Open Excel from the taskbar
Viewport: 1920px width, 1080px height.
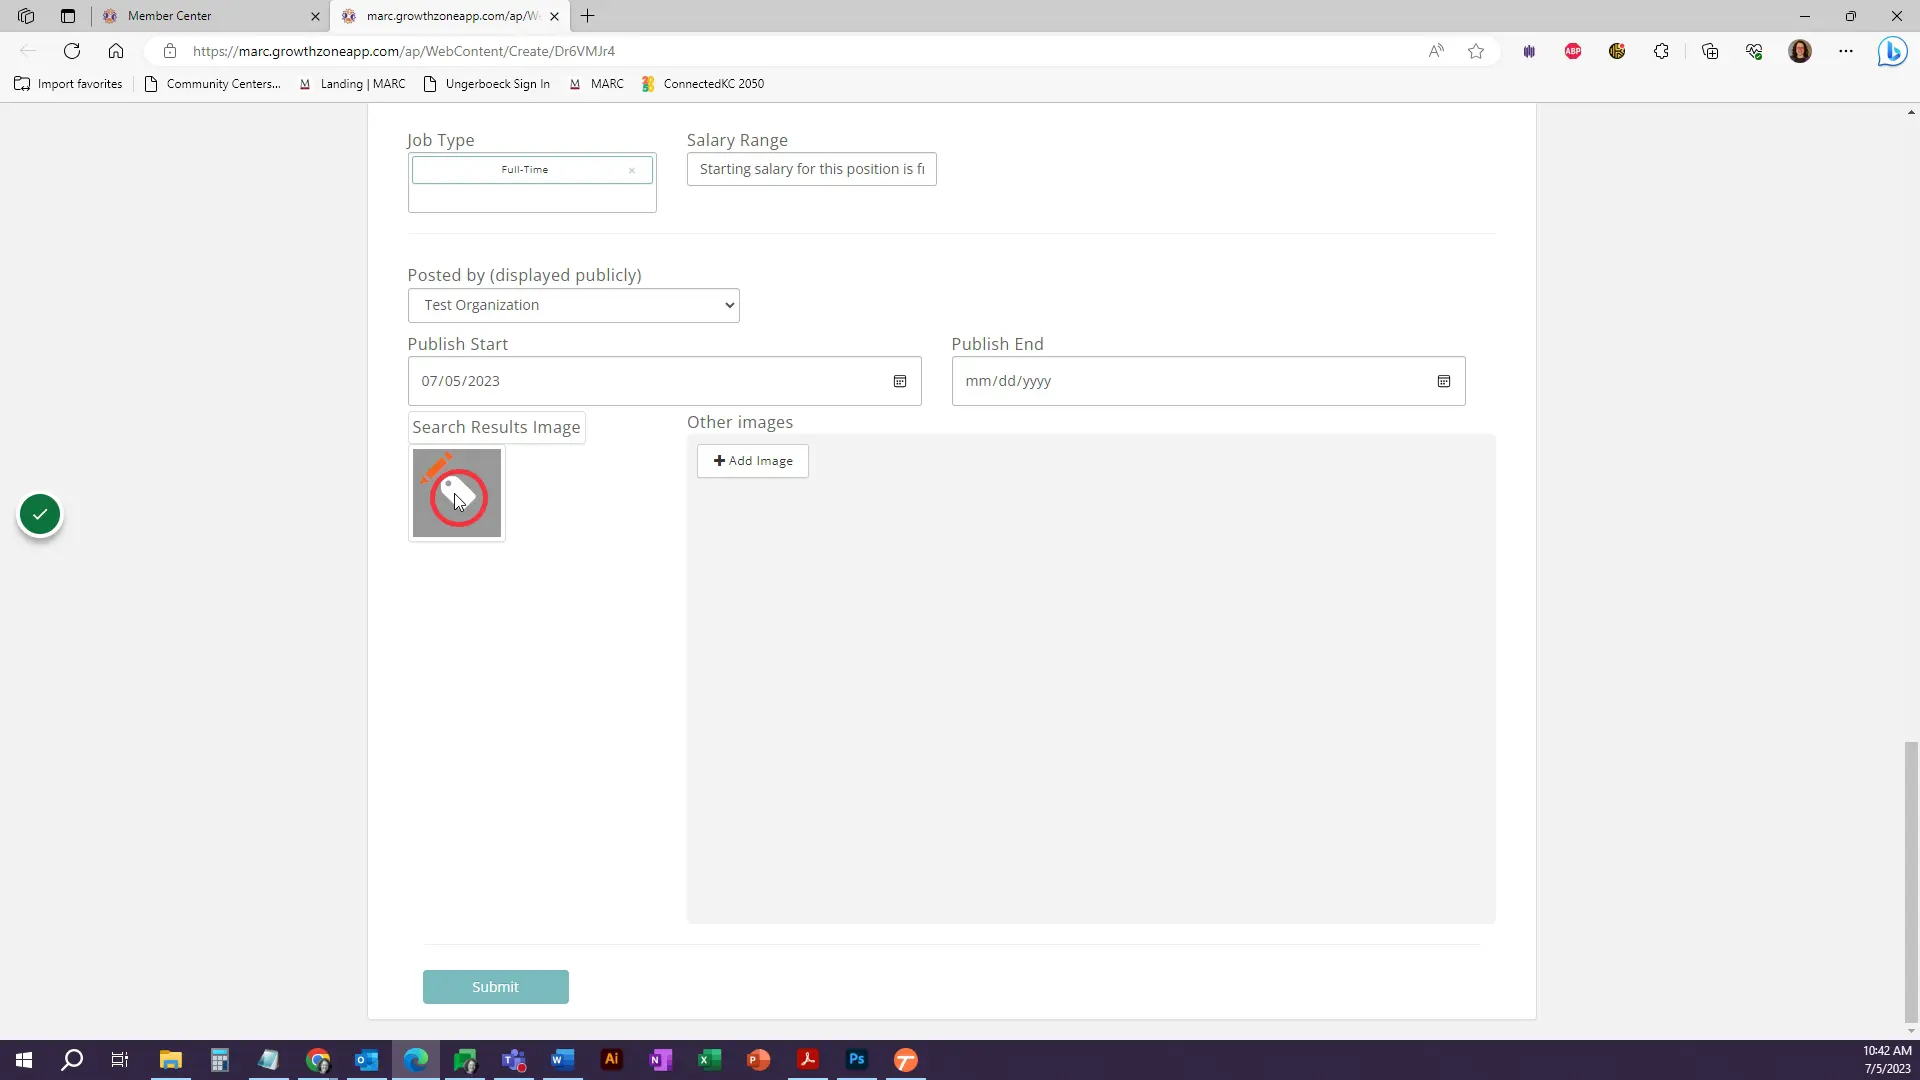coord(710,1060)
